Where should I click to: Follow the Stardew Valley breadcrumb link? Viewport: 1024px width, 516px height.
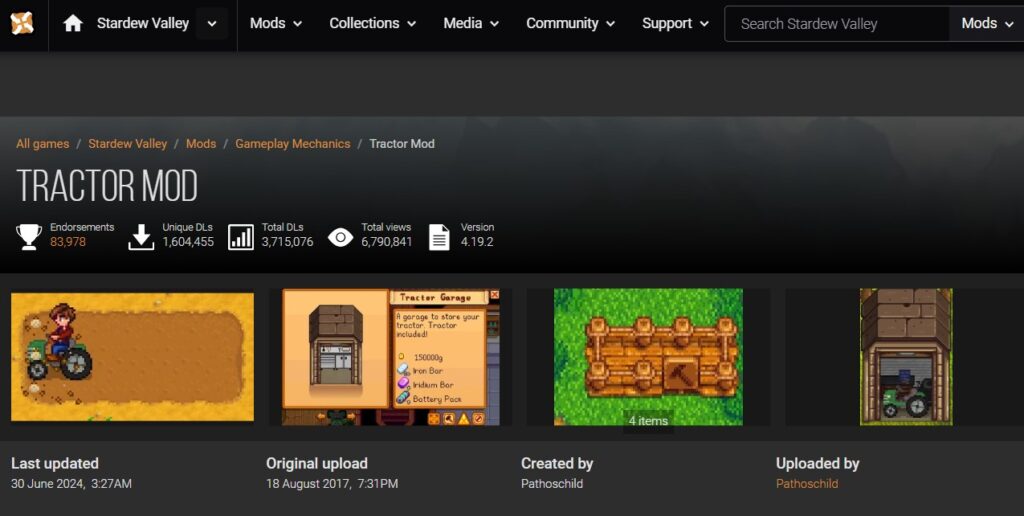(x=127, y=144)
